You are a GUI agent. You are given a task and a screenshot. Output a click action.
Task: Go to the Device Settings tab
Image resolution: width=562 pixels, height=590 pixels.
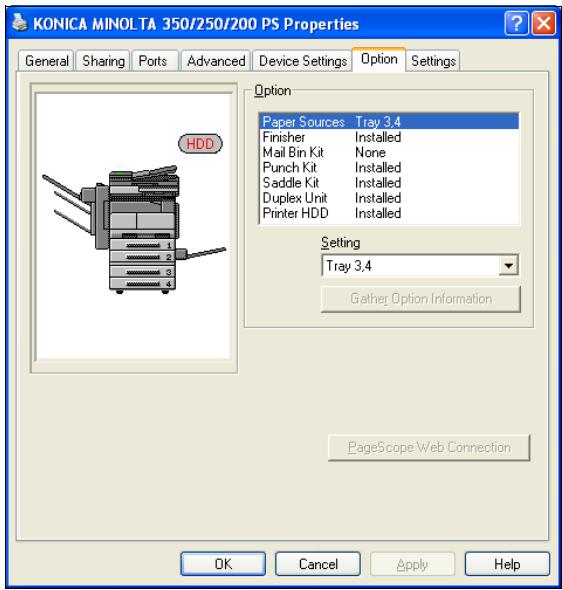click(303, 61)
